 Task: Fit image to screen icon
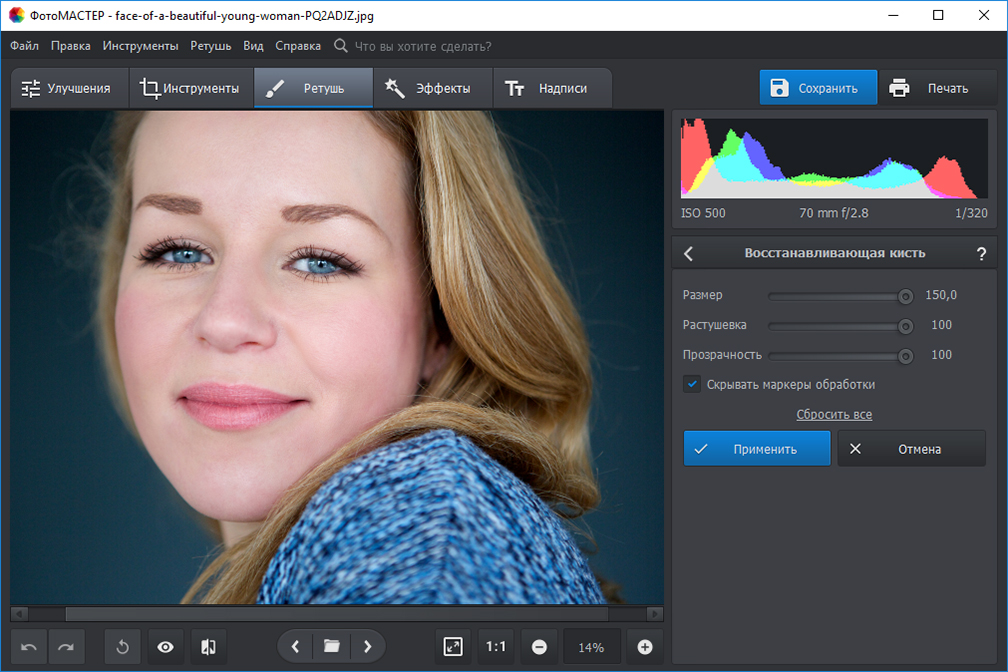click(453, 647)
